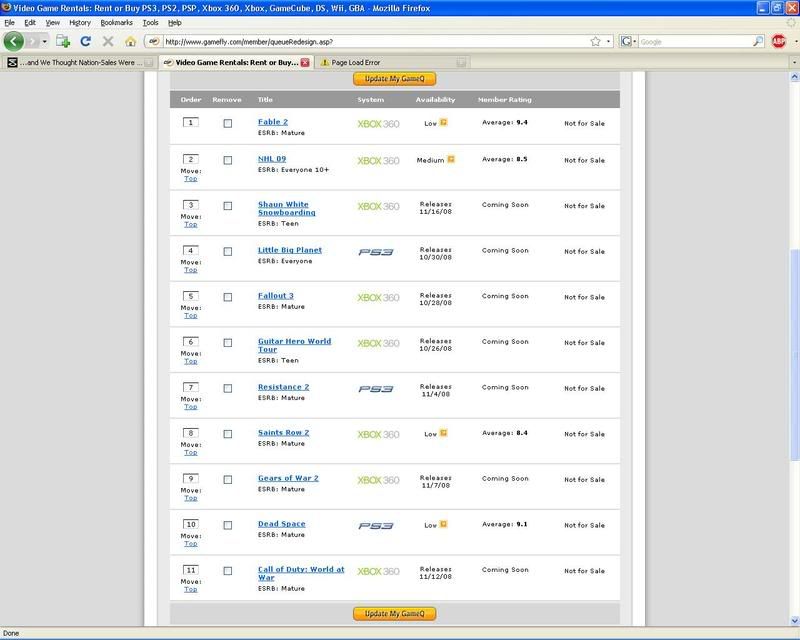The height and width of the screenshot is (640, 800).
Task: Move NHL 09 to Top
Action: tap(190, 179)
